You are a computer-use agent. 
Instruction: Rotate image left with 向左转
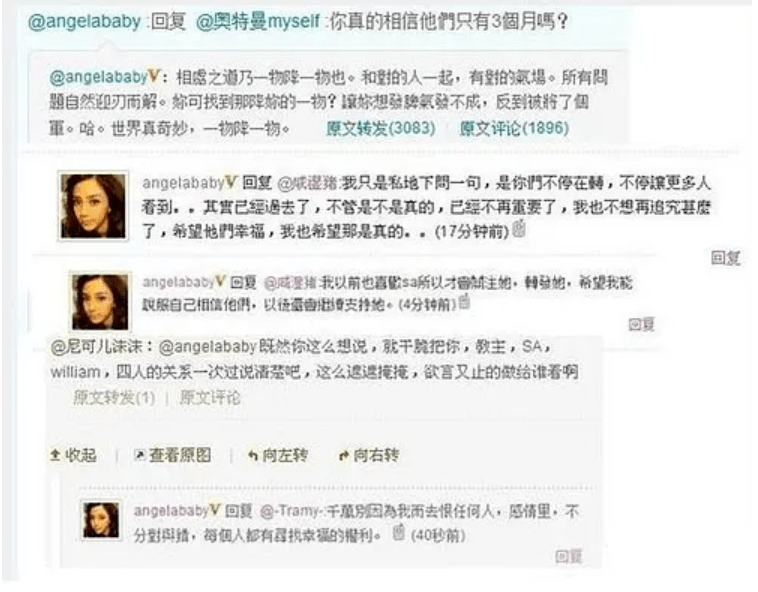click(x=278, y=455)
